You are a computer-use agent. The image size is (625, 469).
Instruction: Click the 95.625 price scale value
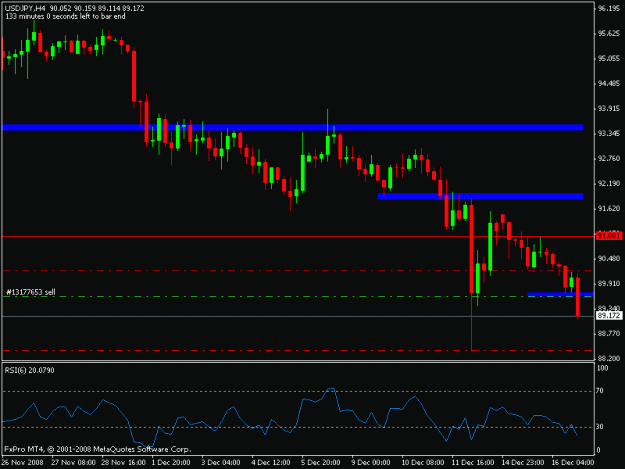coord(609,33)
